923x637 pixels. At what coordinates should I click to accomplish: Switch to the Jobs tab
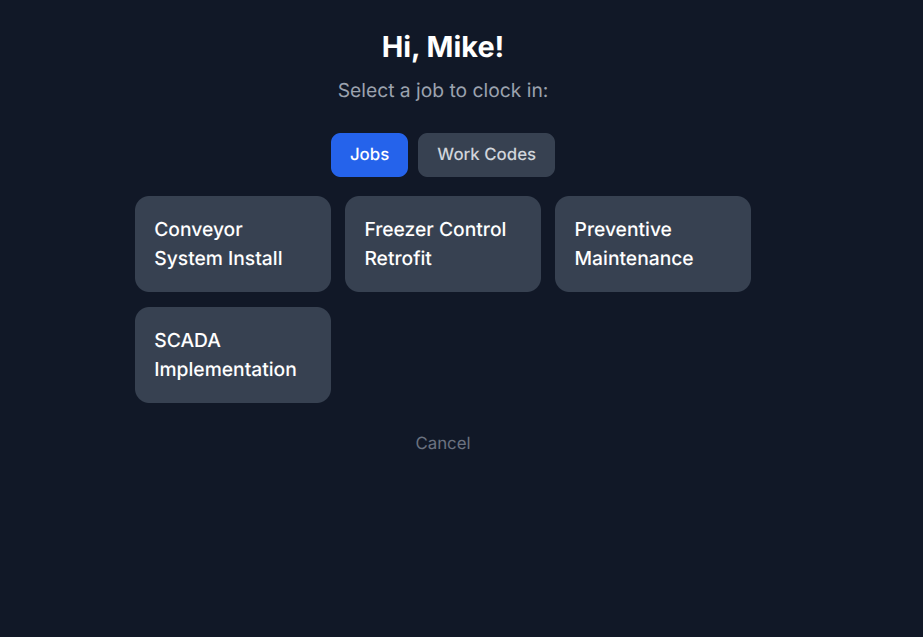(x=369, y=155)
